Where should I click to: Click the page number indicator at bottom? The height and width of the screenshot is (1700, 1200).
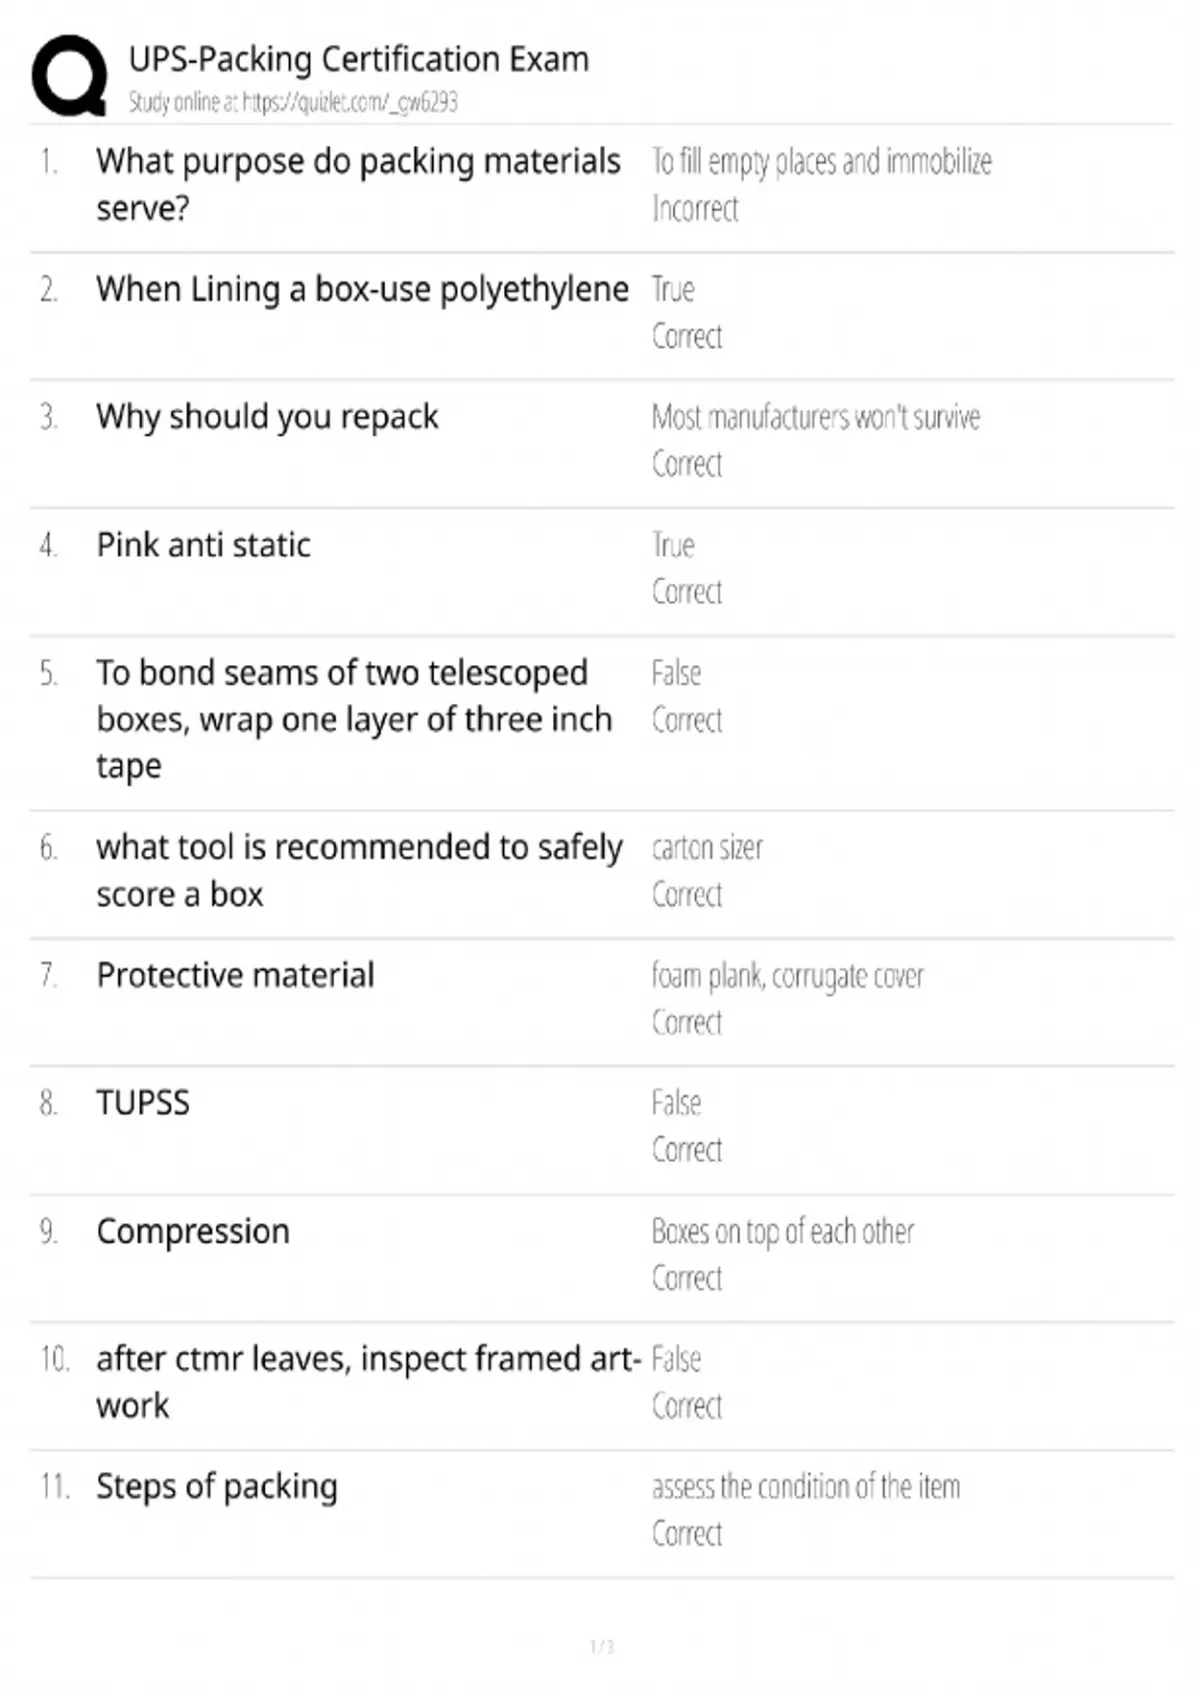601,1646
